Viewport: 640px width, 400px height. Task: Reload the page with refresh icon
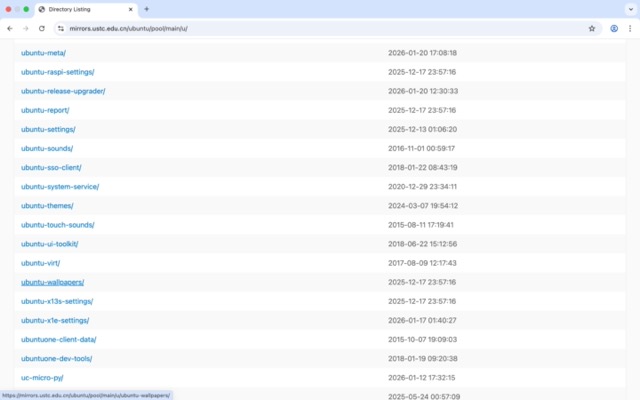[42, 29]
